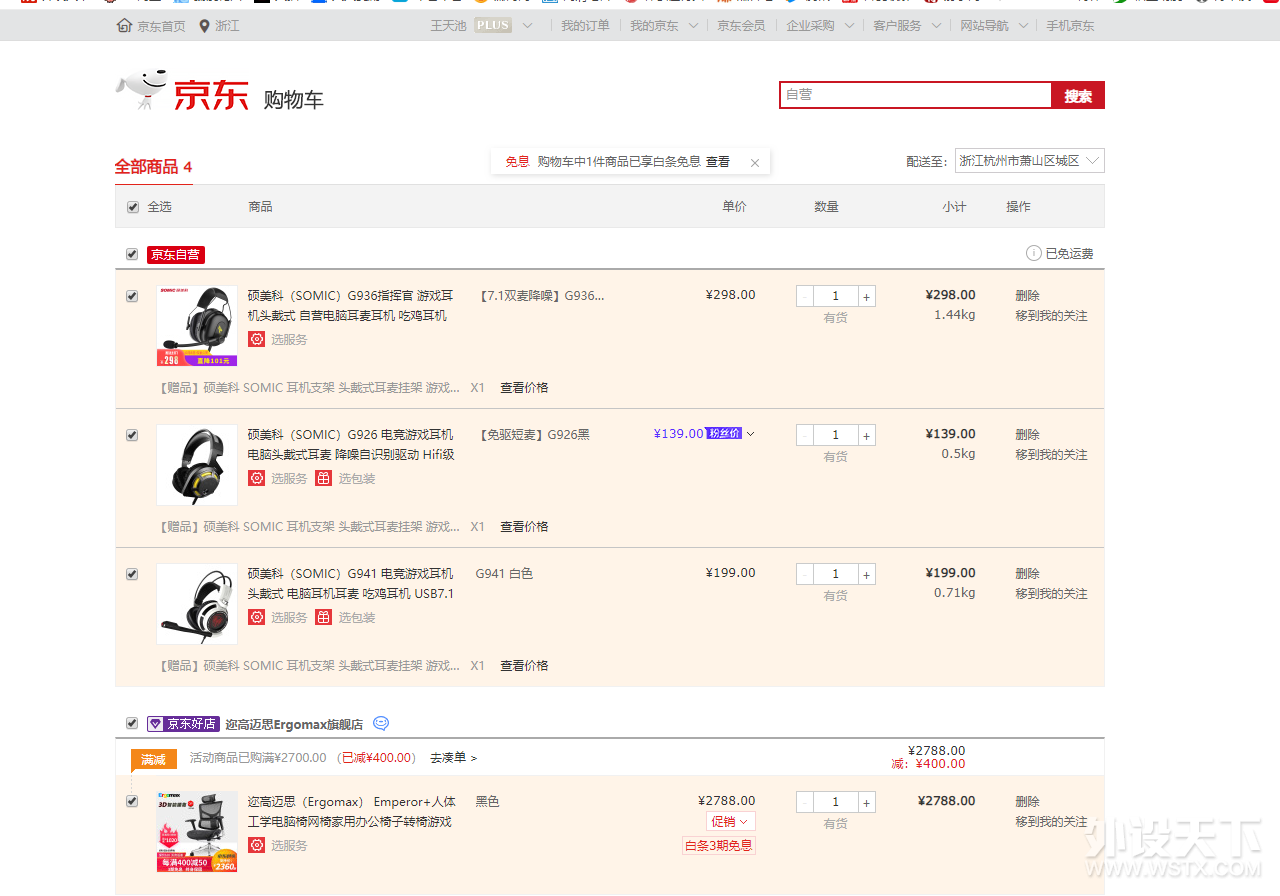Focus the search field containing 自营

915,95
